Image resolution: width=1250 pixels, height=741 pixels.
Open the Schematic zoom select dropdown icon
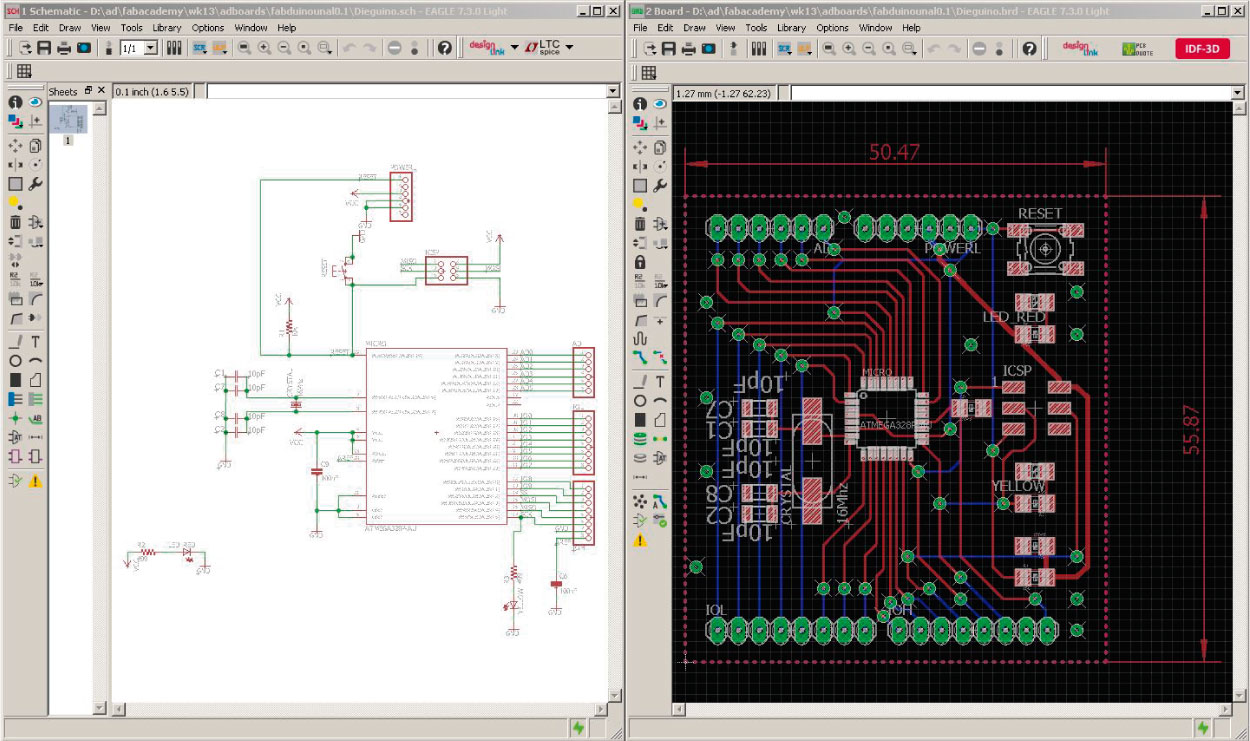[325, 47]
